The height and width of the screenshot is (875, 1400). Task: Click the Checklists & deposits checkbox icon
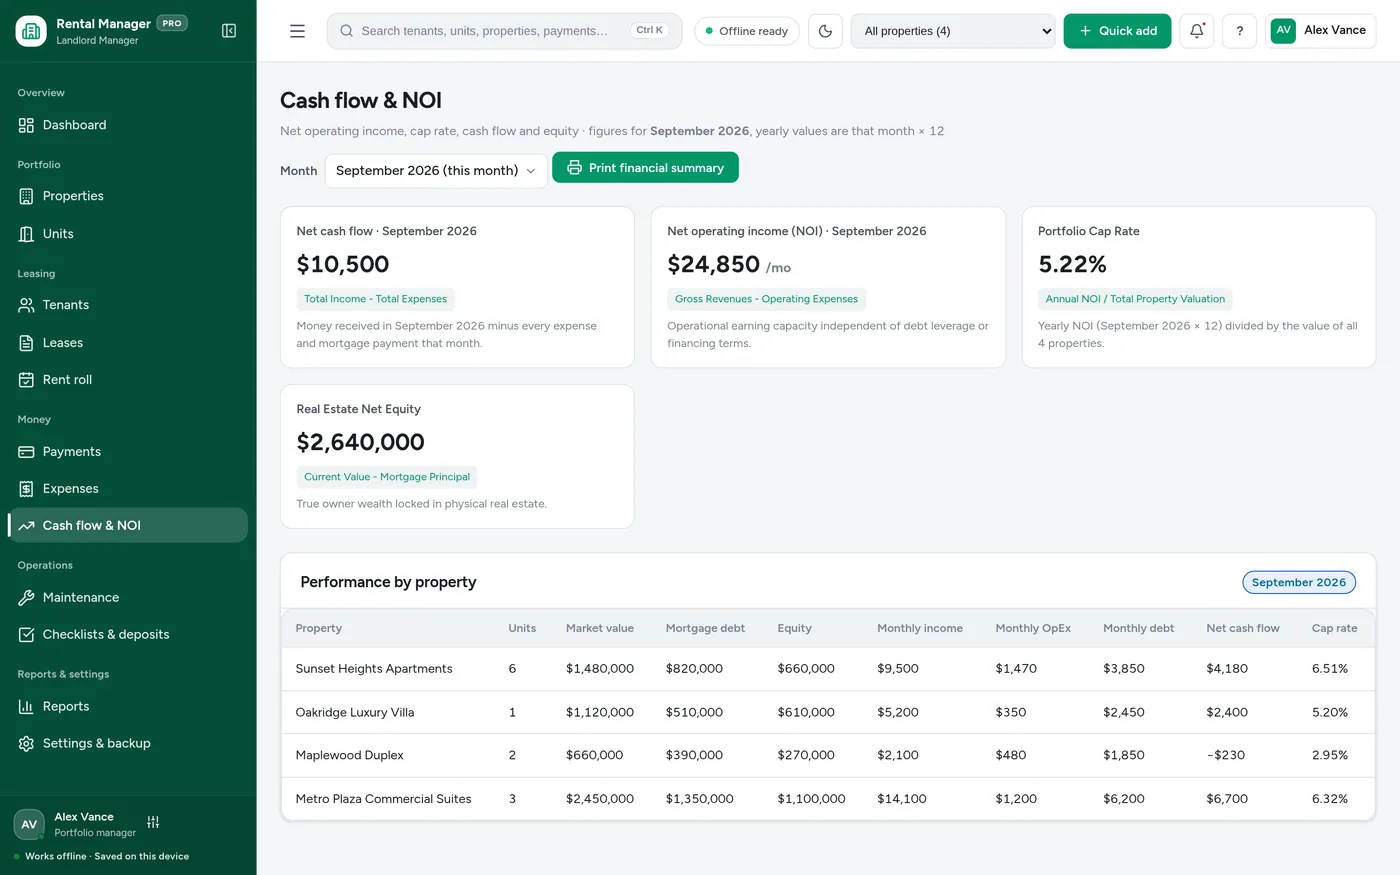26,635
